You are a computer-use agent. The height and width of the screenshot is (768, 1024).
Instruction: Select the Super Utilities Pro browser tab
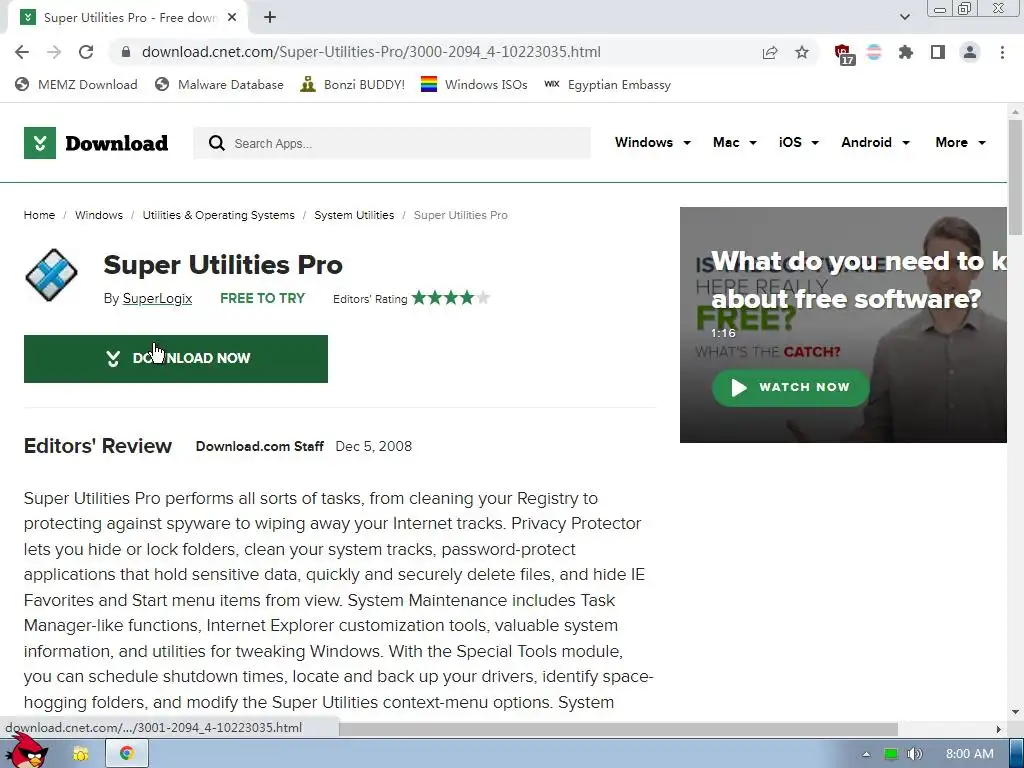coord(127,18)
